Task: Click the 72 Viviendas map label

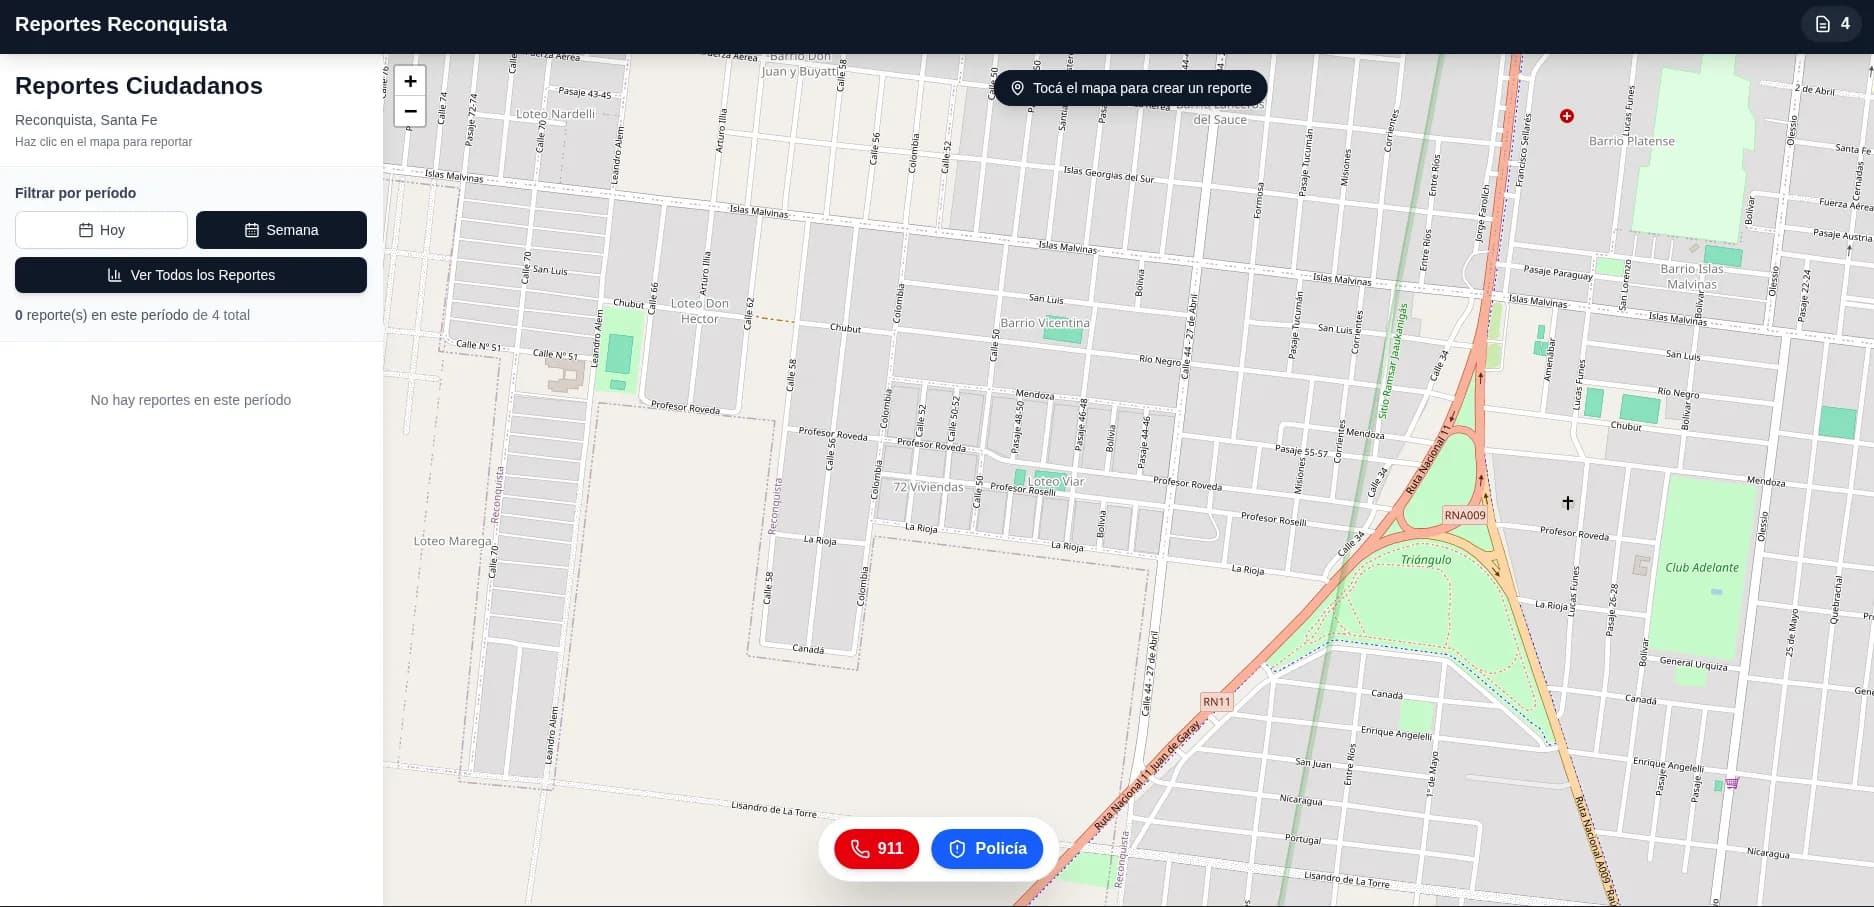Action: (x=928, y=487)
